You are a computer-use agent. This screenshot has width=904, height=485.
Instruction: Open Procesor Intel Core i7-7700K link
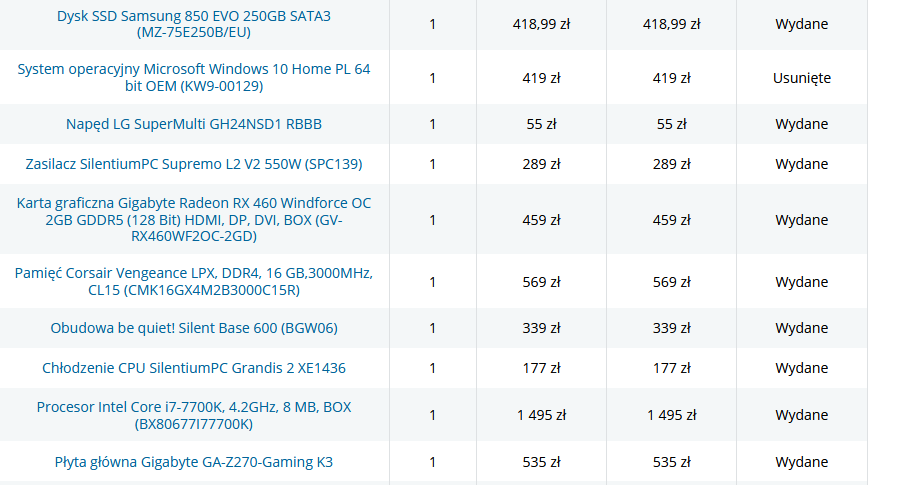click(x=194, y=415)
